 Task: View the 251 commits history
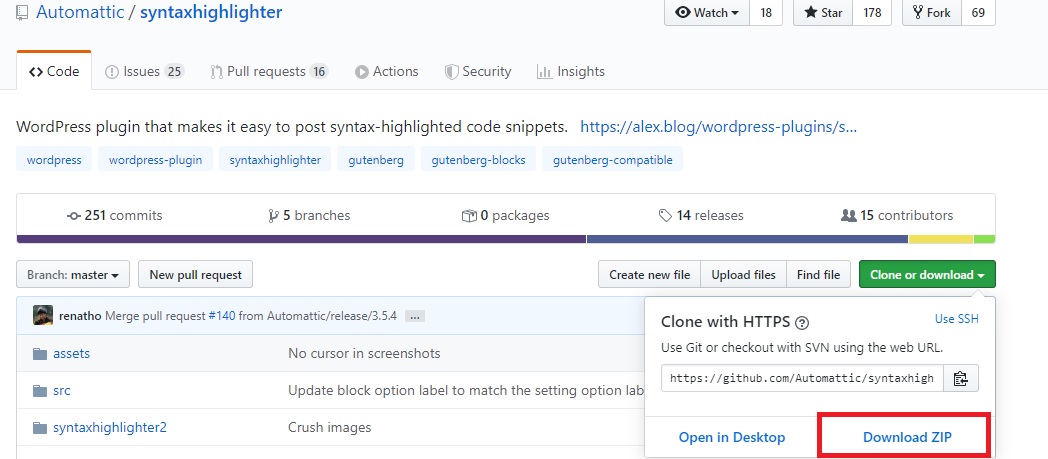pyautogui.click(x=115, y=215)
